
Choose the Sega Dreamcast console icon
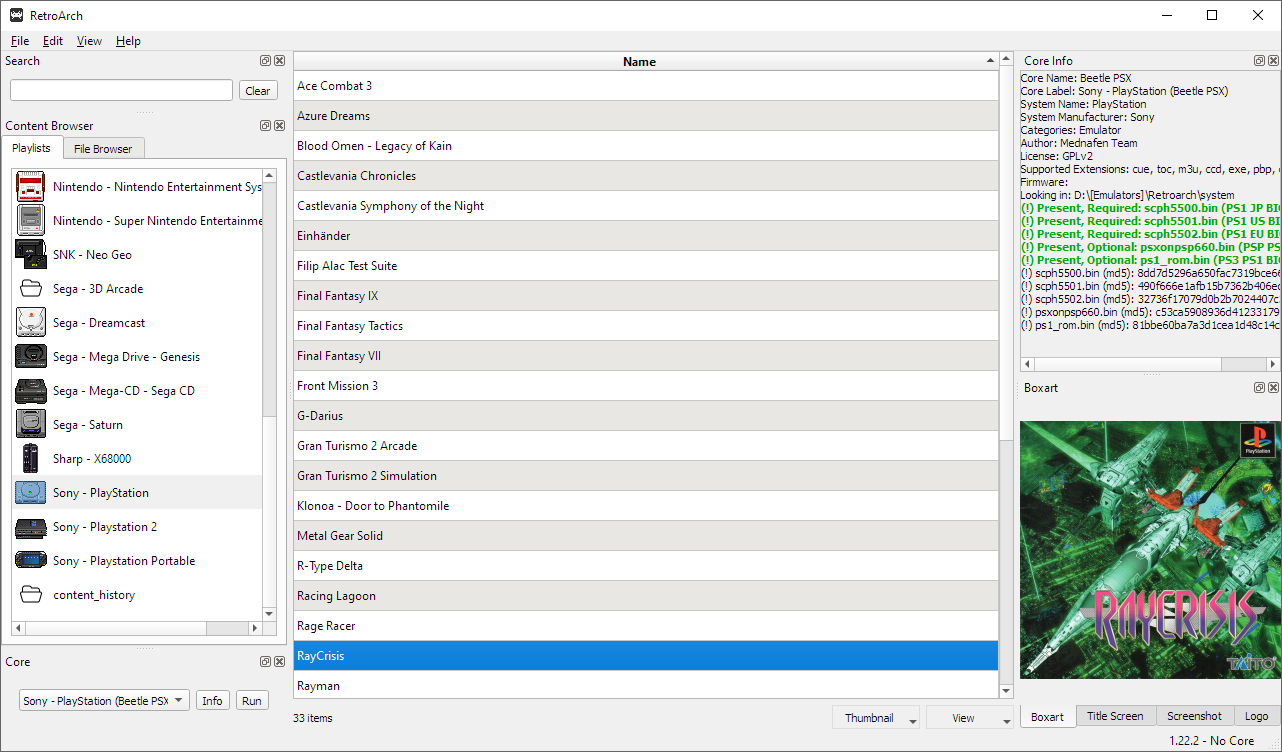click(x=31, y=323)
